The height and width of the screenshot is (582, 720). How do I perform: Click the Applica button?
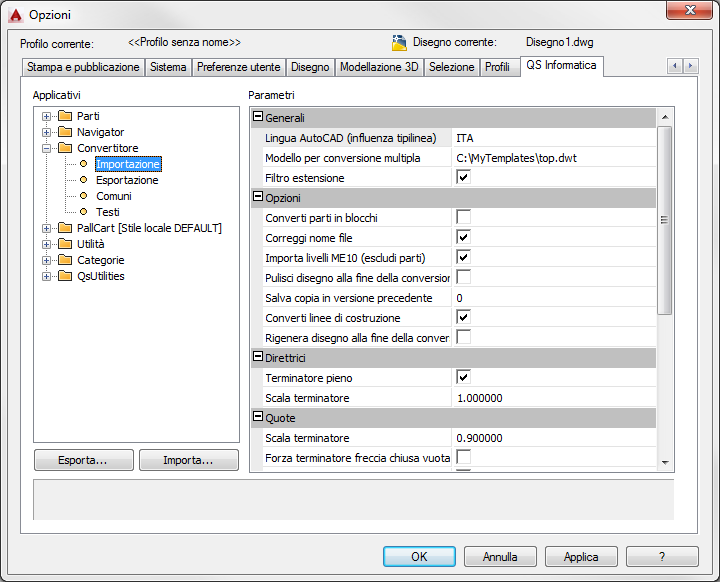581,557
